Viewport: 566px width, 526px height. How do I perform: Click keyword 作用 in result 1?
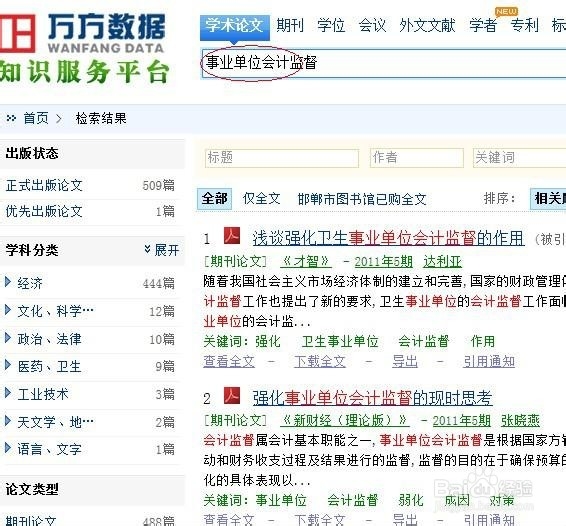(483, 341)
